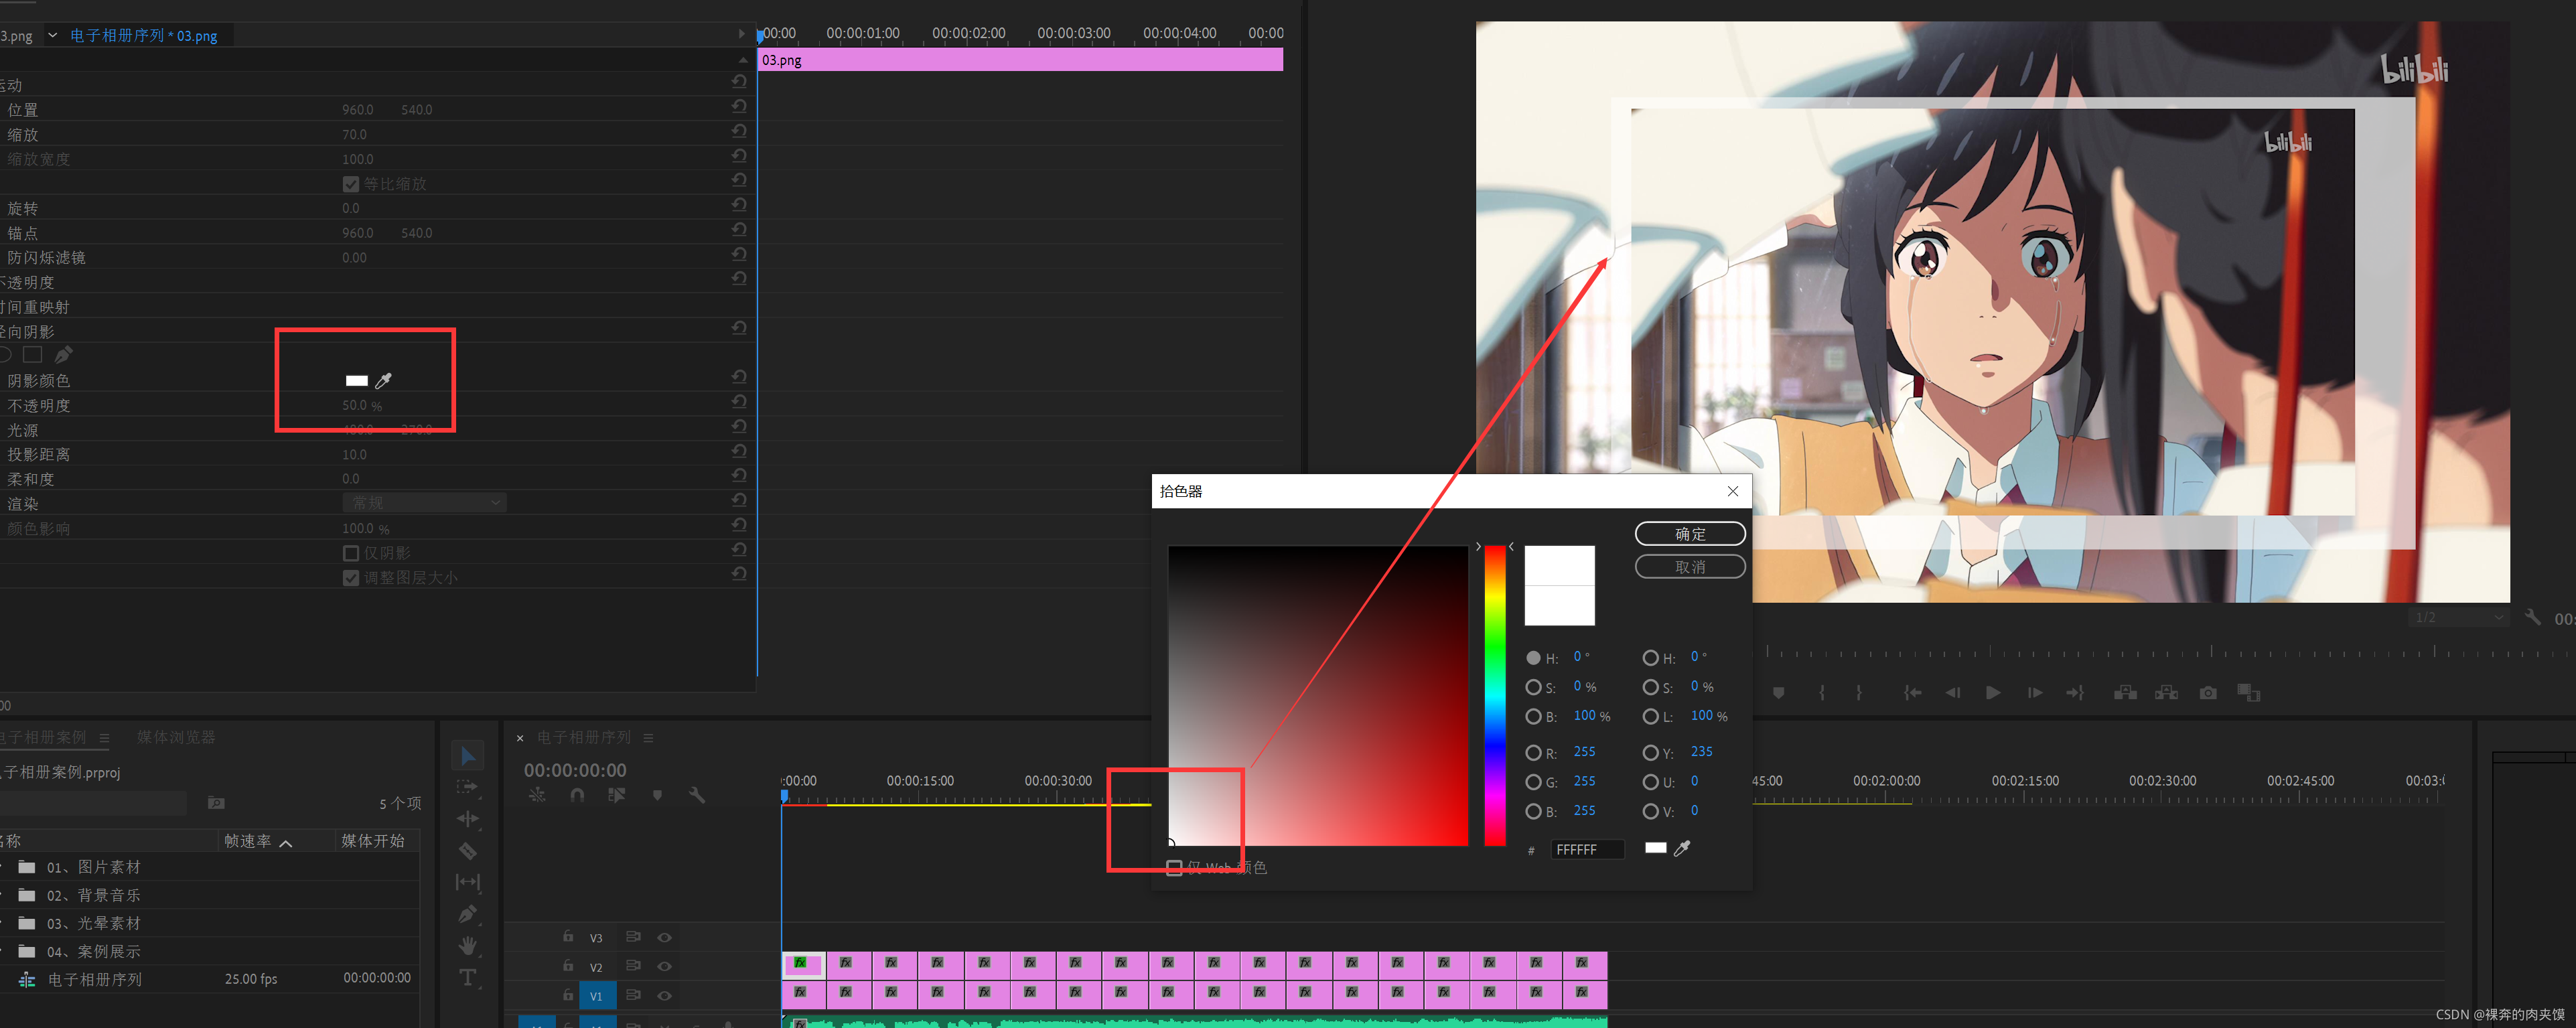Reset the 阴影颜色 parameter
The width and height of the screenshot is (2576, 1028).
point(739,377)
